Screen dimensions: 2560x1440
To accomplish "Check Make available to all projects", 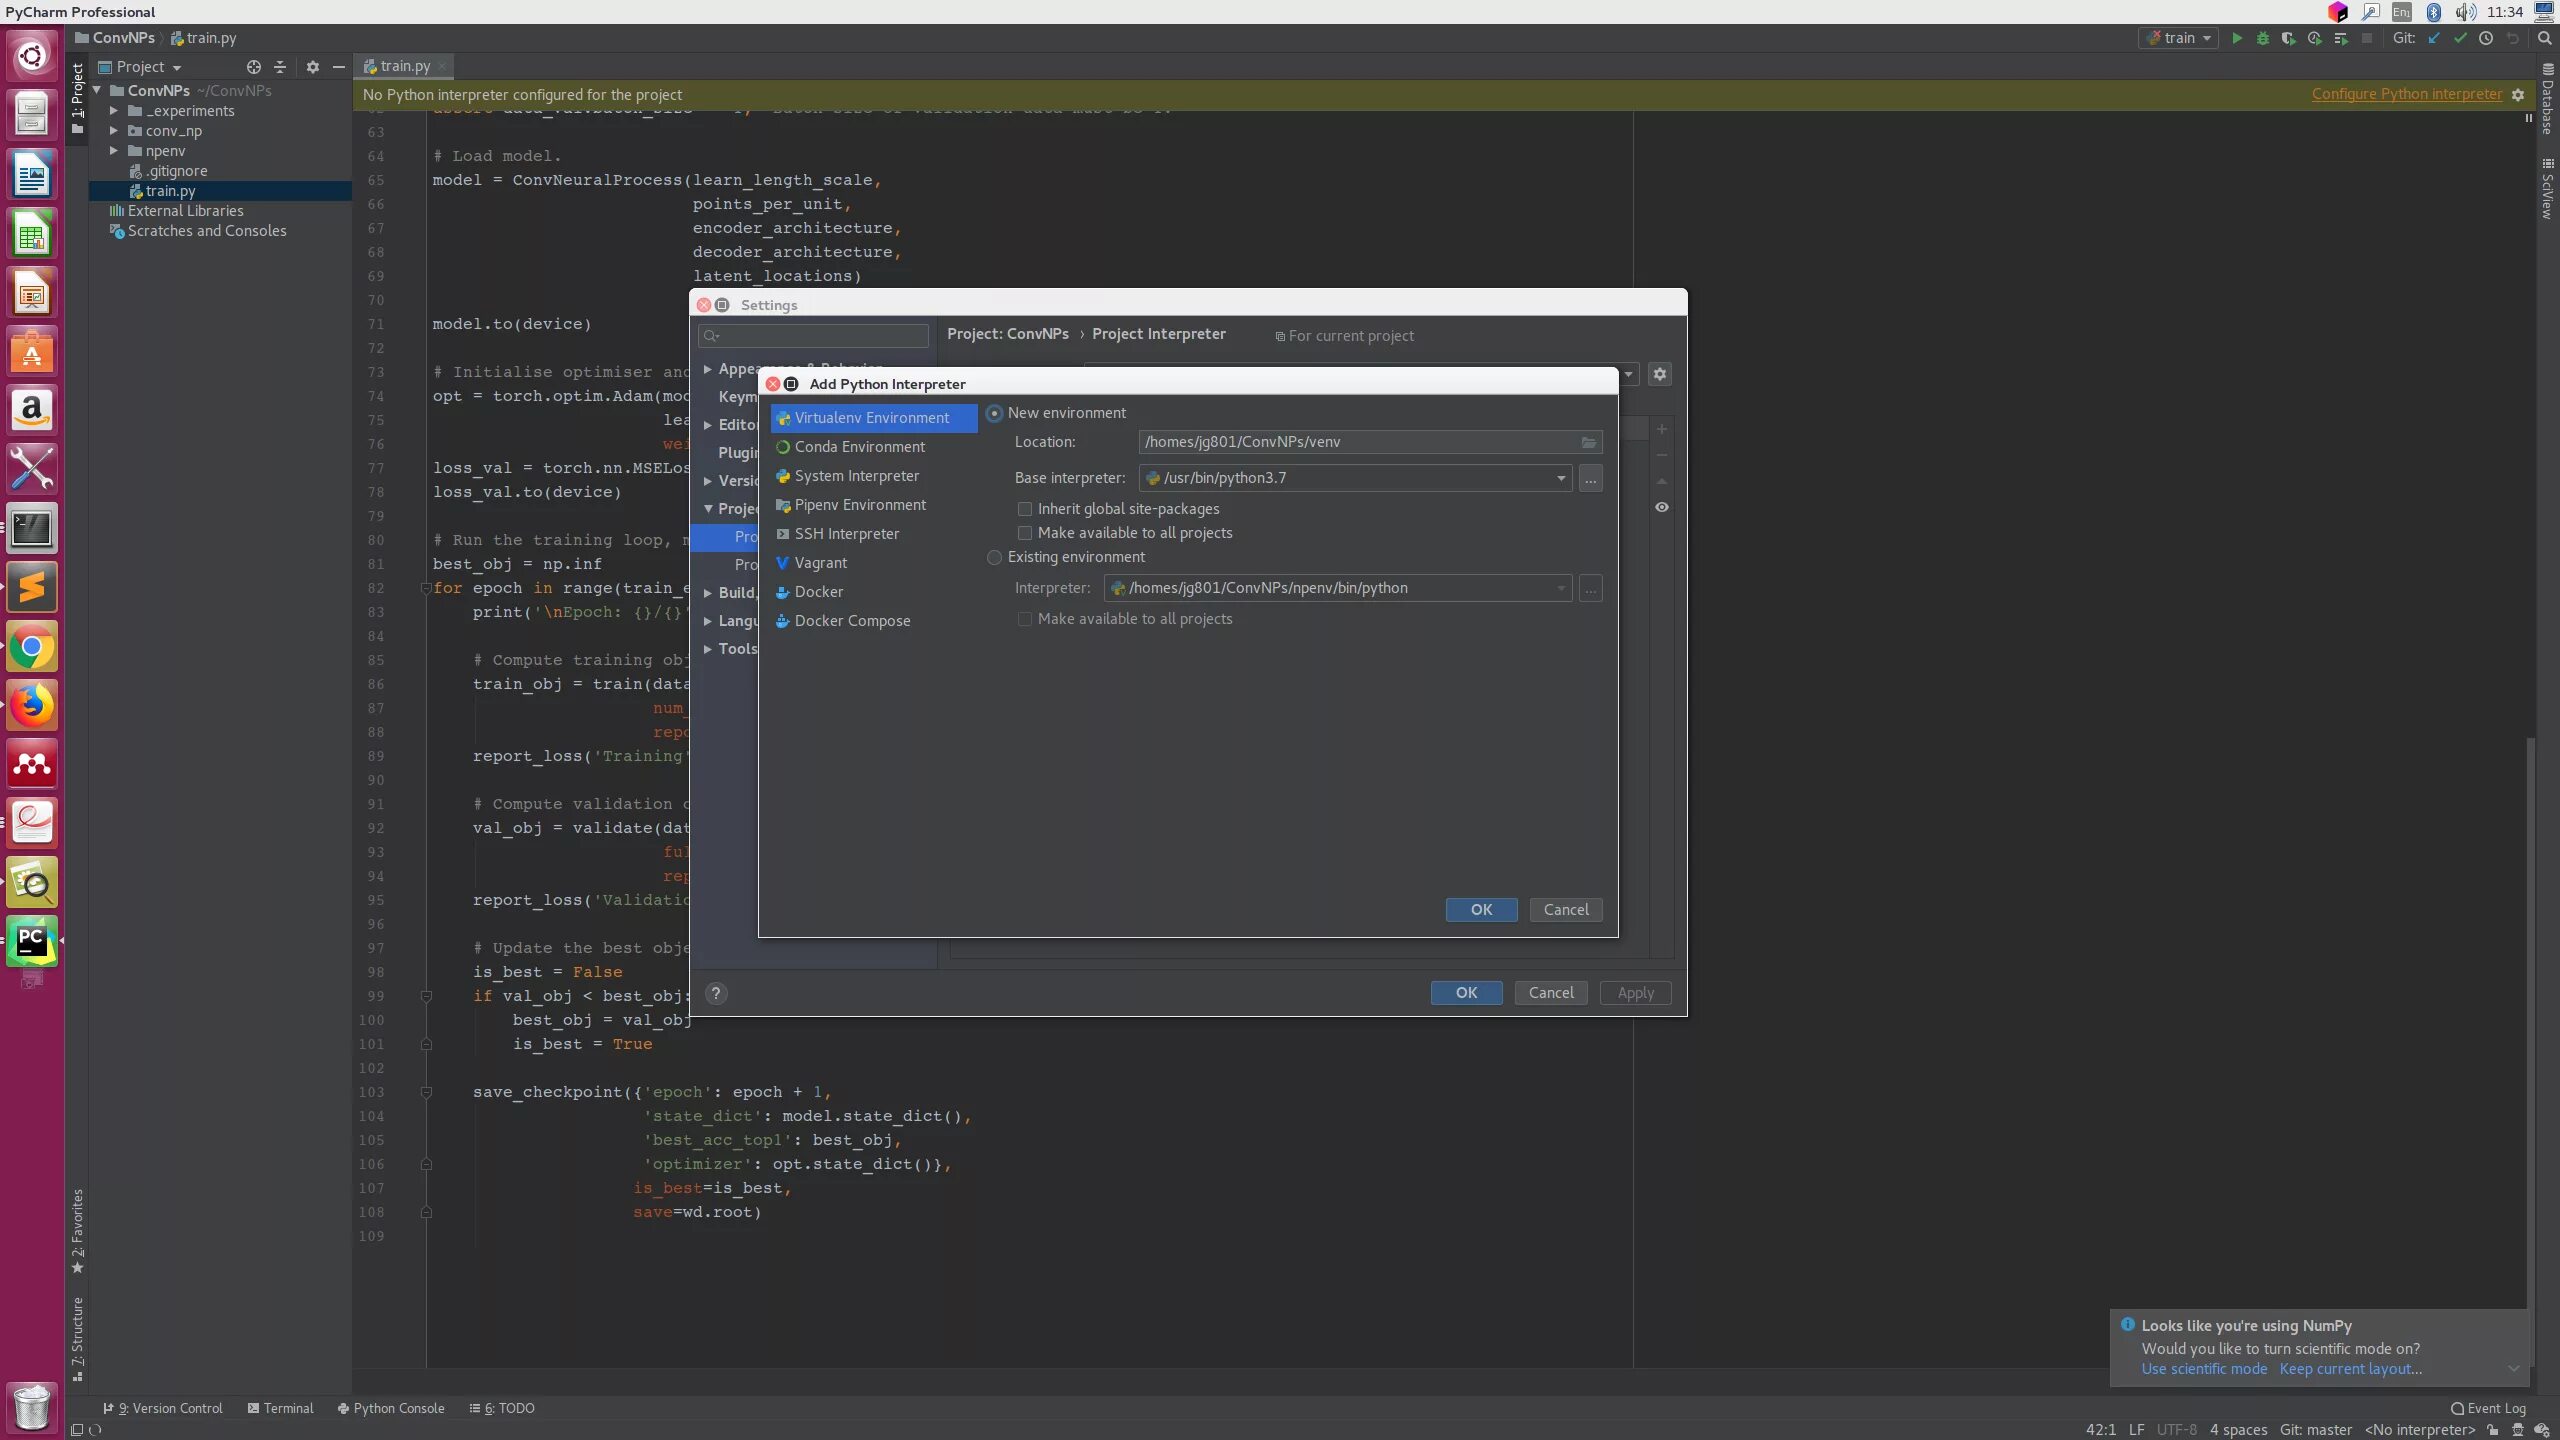I will [1025, 533].
